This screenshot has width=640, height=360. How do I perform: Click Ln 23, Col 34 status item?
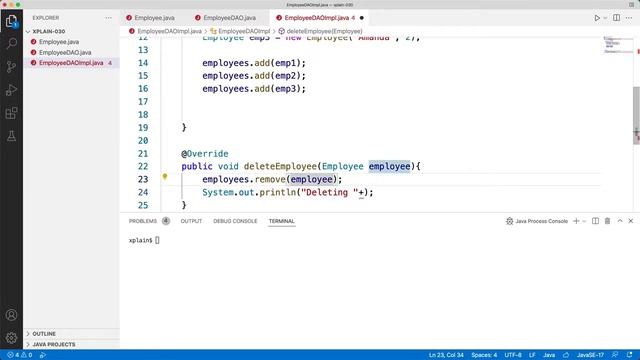[446, 355]
